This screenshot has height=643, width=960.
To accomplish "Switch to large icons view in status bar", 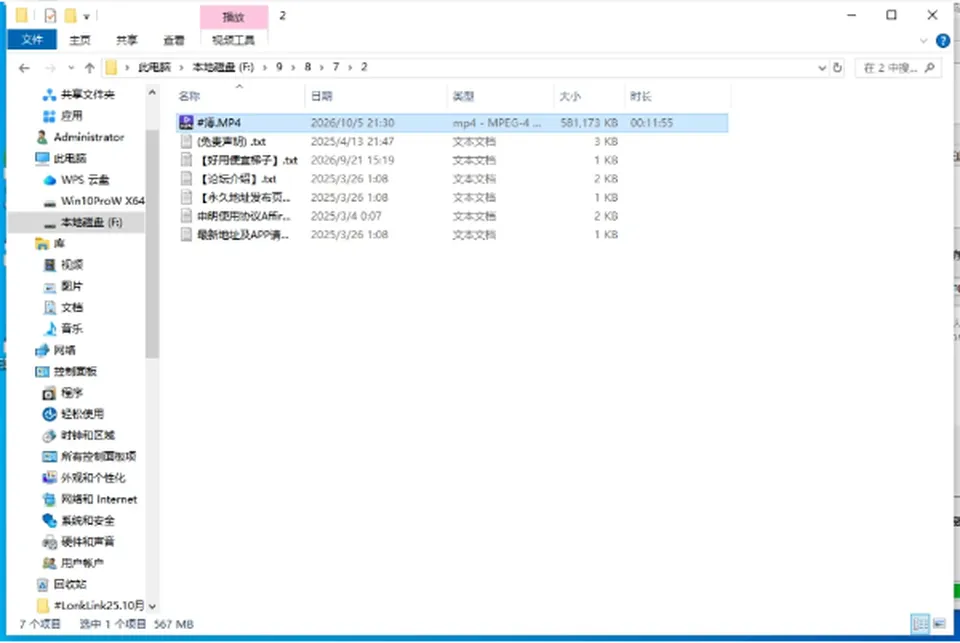I will [939, 623].
